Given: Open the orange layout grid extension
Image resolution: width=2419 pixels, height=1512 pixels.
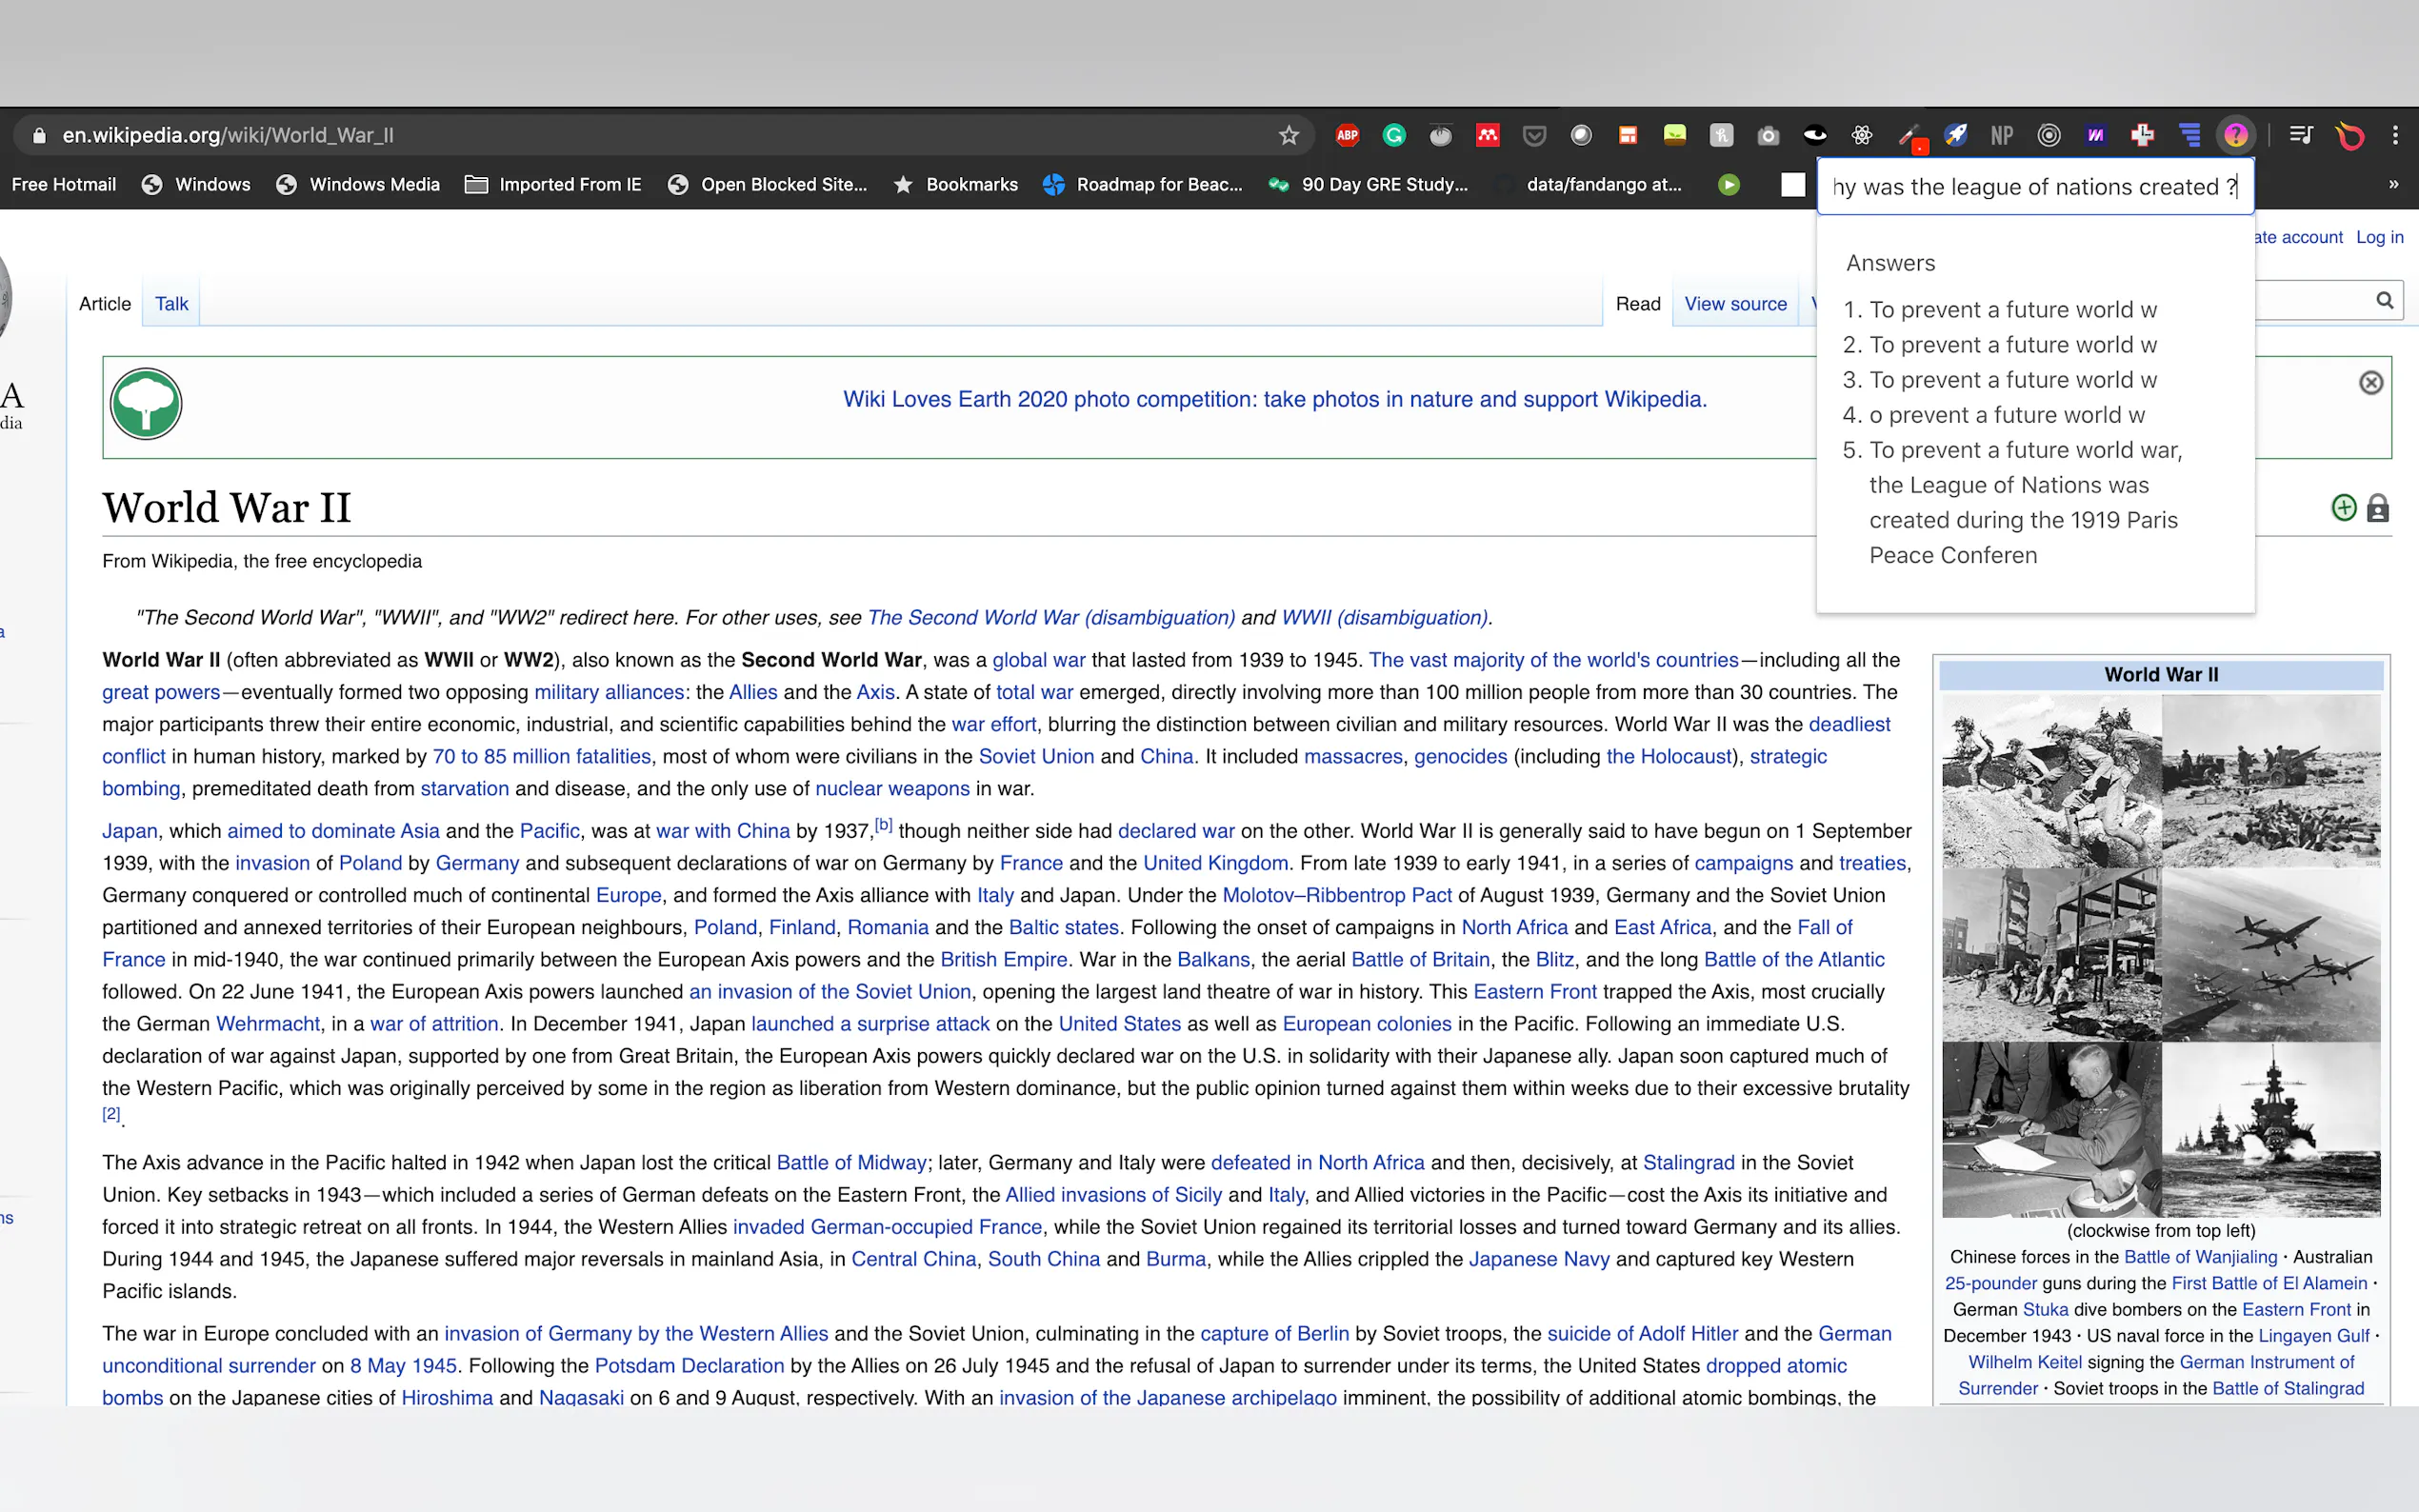Looking at the screenshot, I should (x=1628, y=135).
